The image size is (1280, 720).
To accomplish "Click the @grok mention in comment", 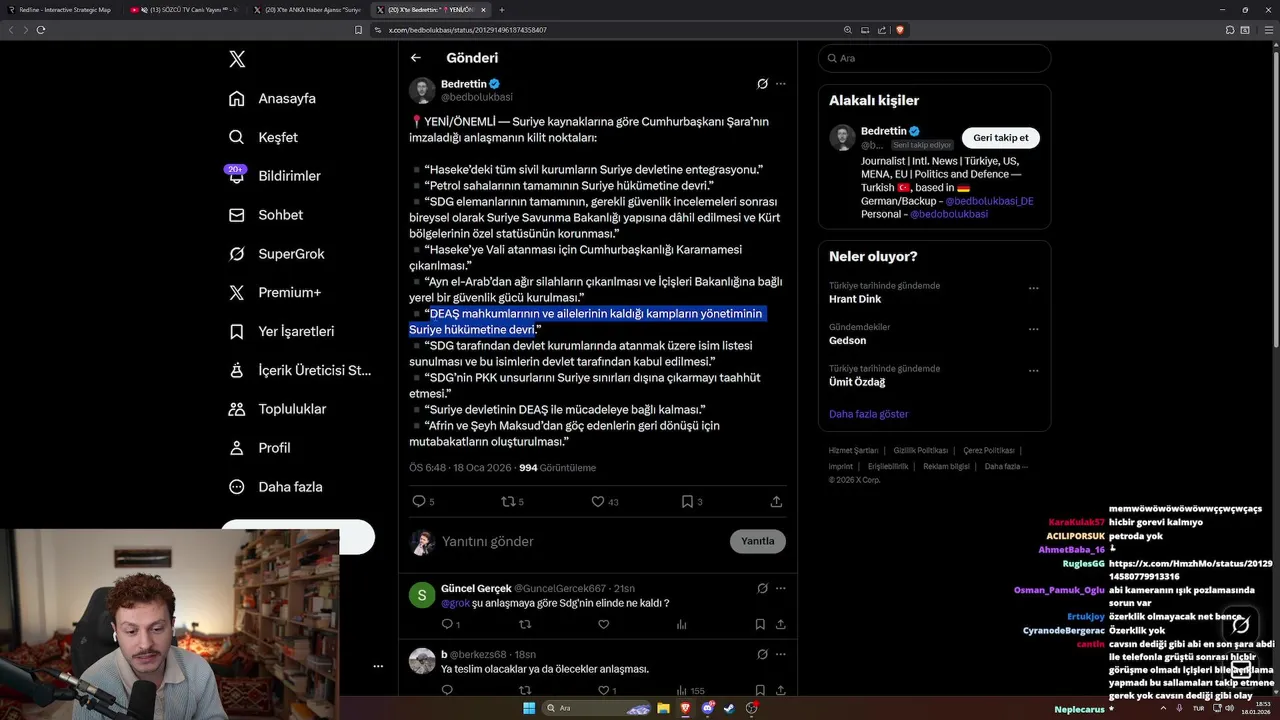I will coord(455,603).
